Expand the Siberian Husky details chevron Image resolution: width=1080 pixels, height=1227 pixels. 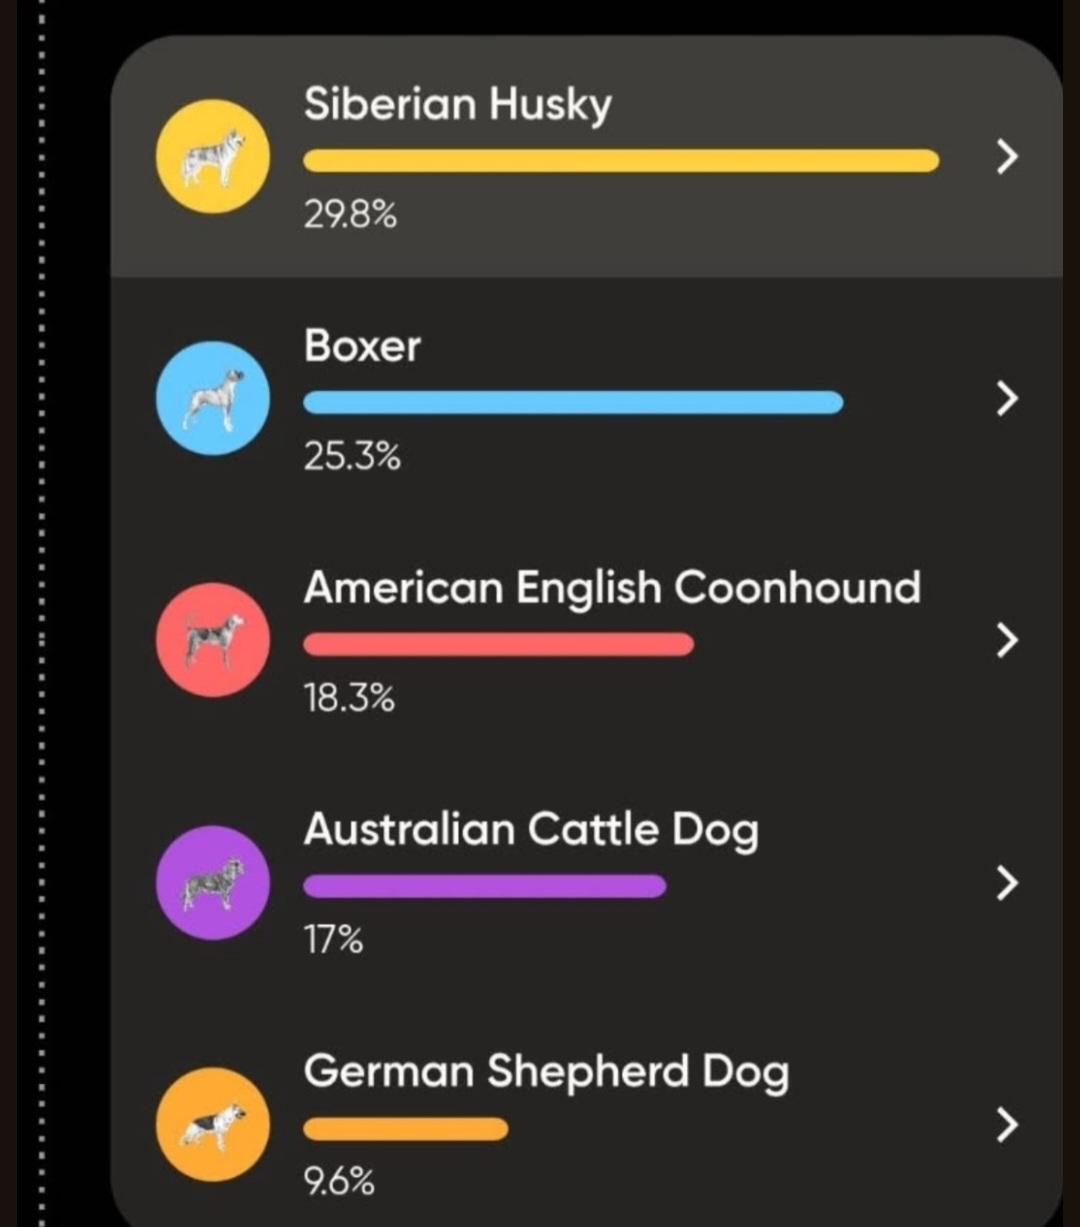1007,157
